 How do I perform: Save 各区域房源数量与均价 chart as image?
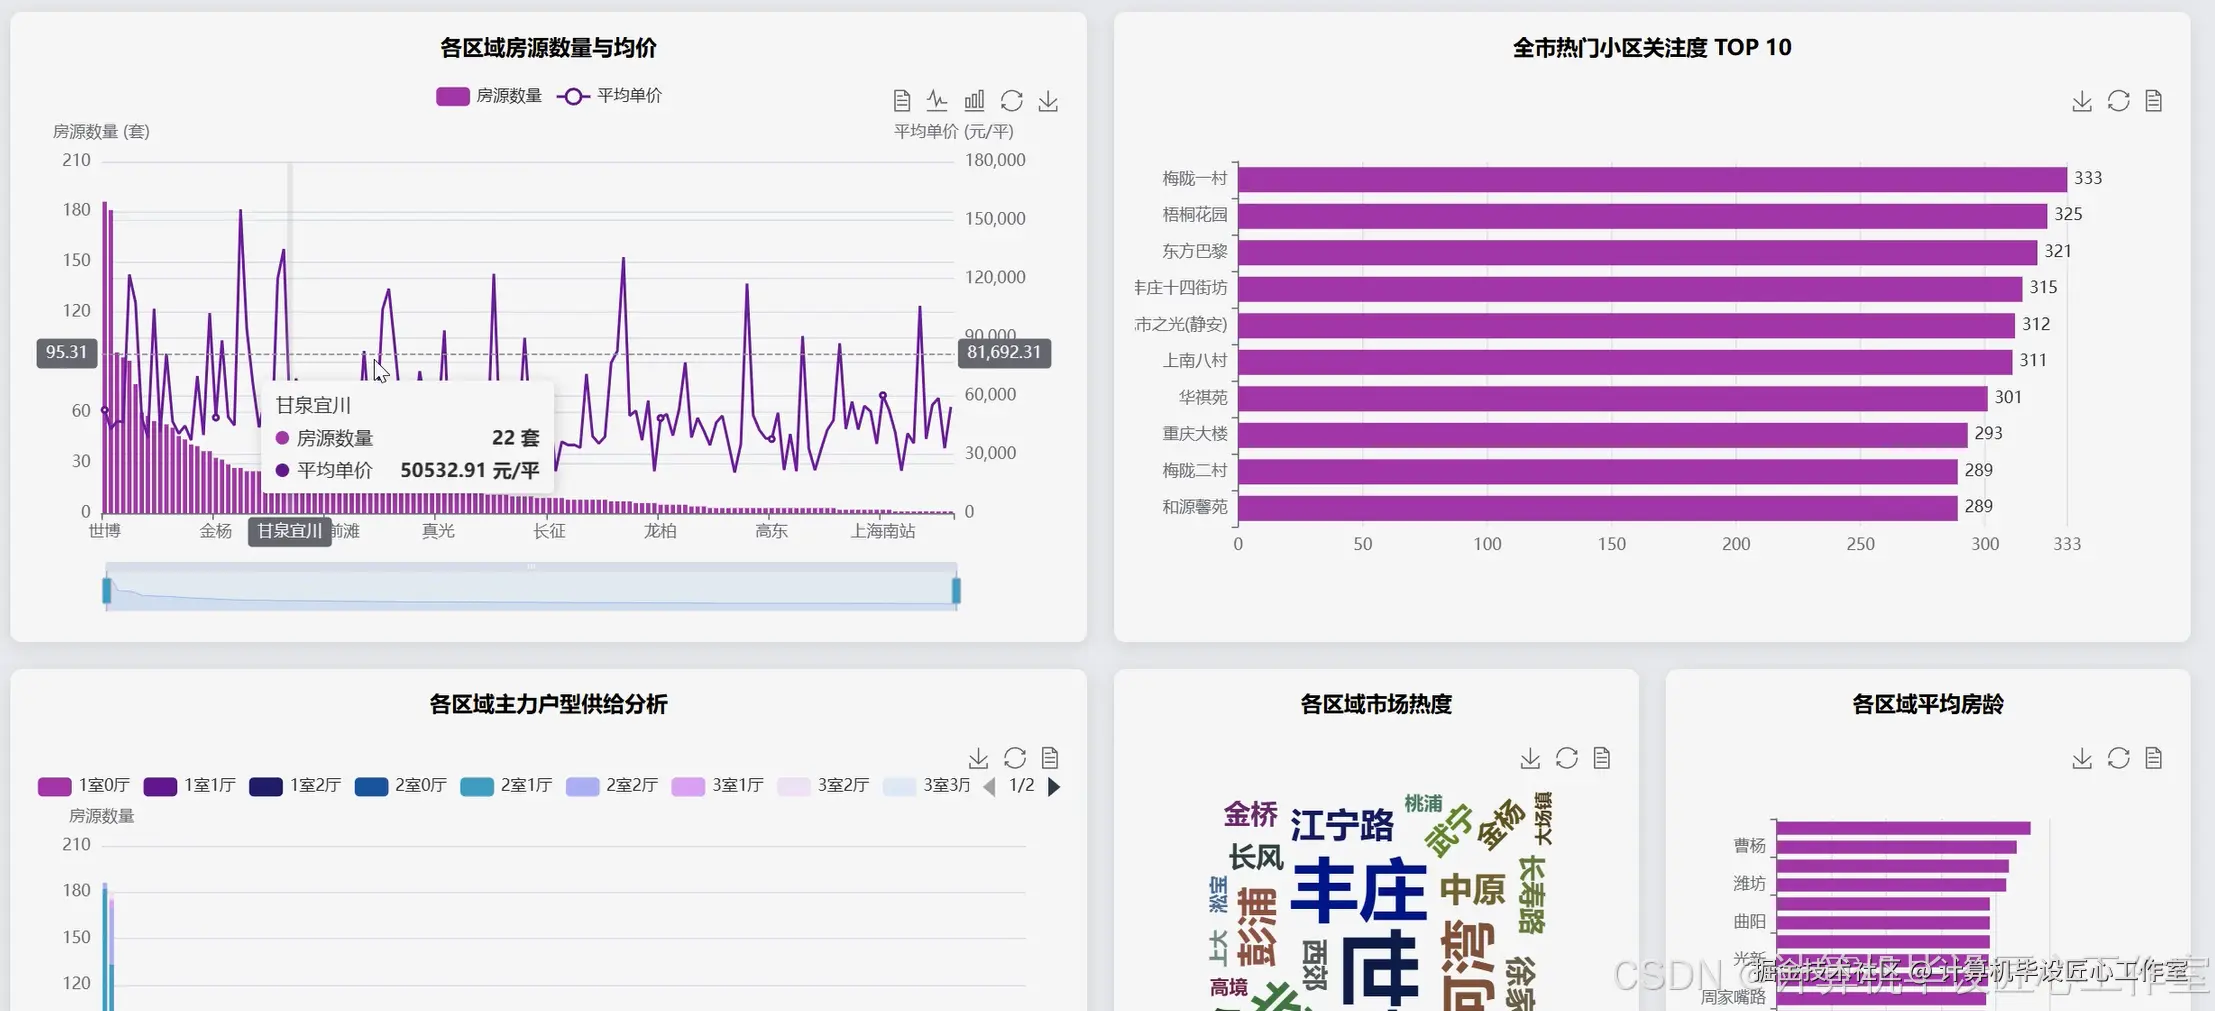(1048, 100)
